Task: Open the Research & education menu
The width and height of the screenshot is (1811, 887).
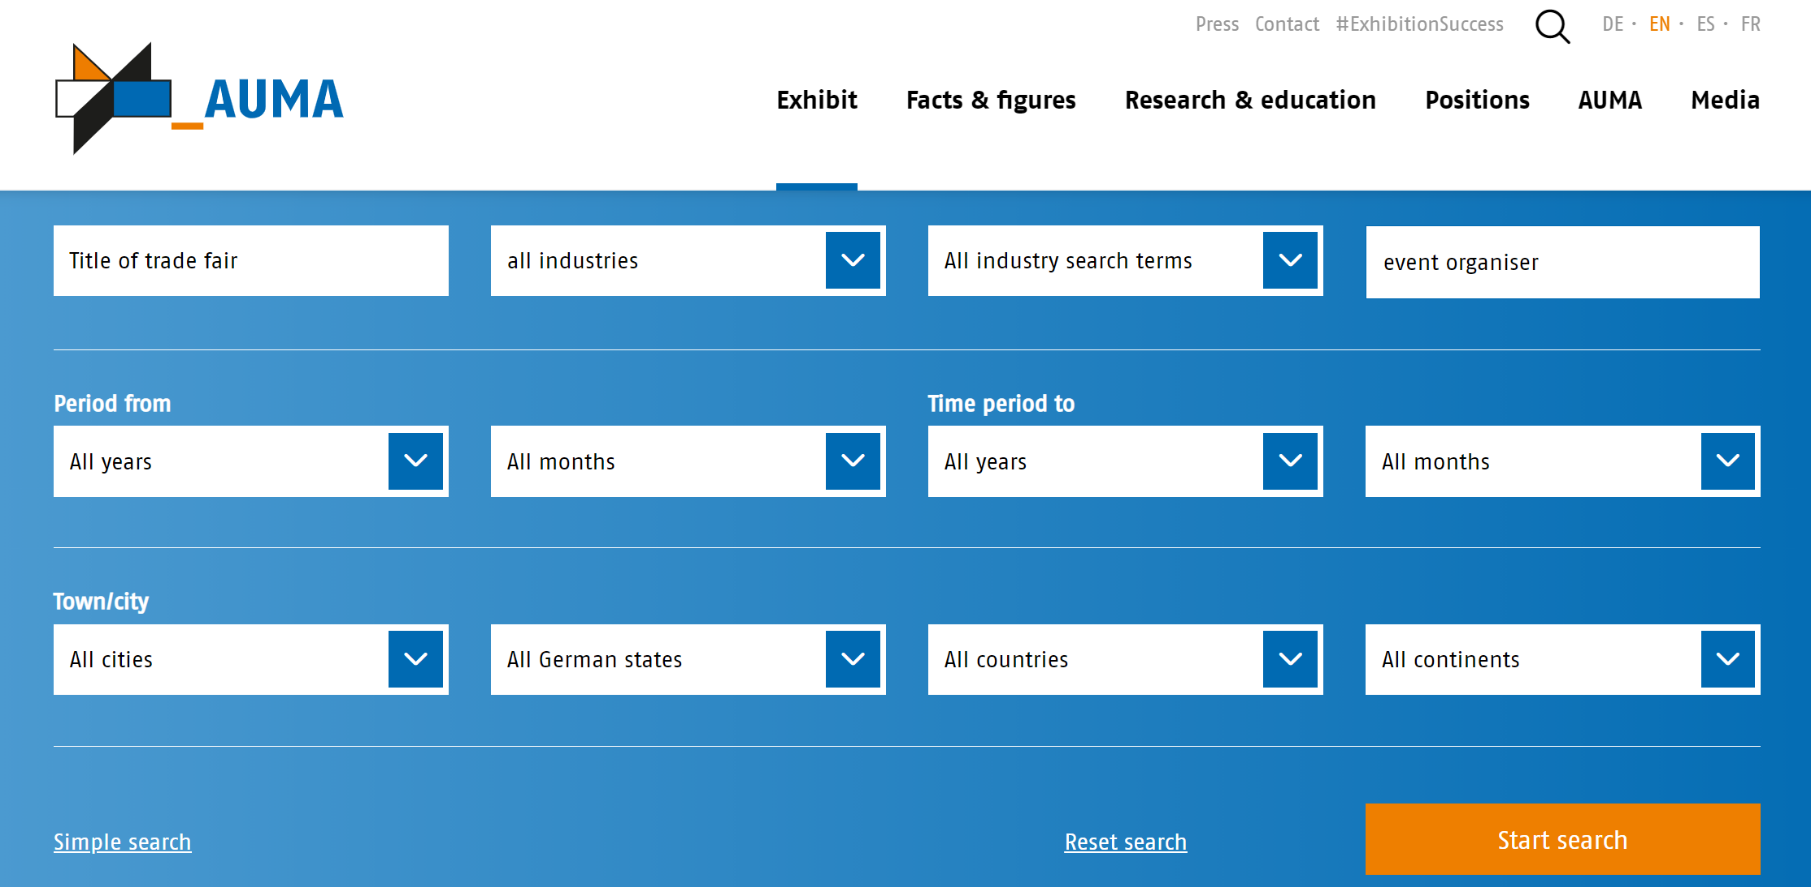Action: point(1250,100)
